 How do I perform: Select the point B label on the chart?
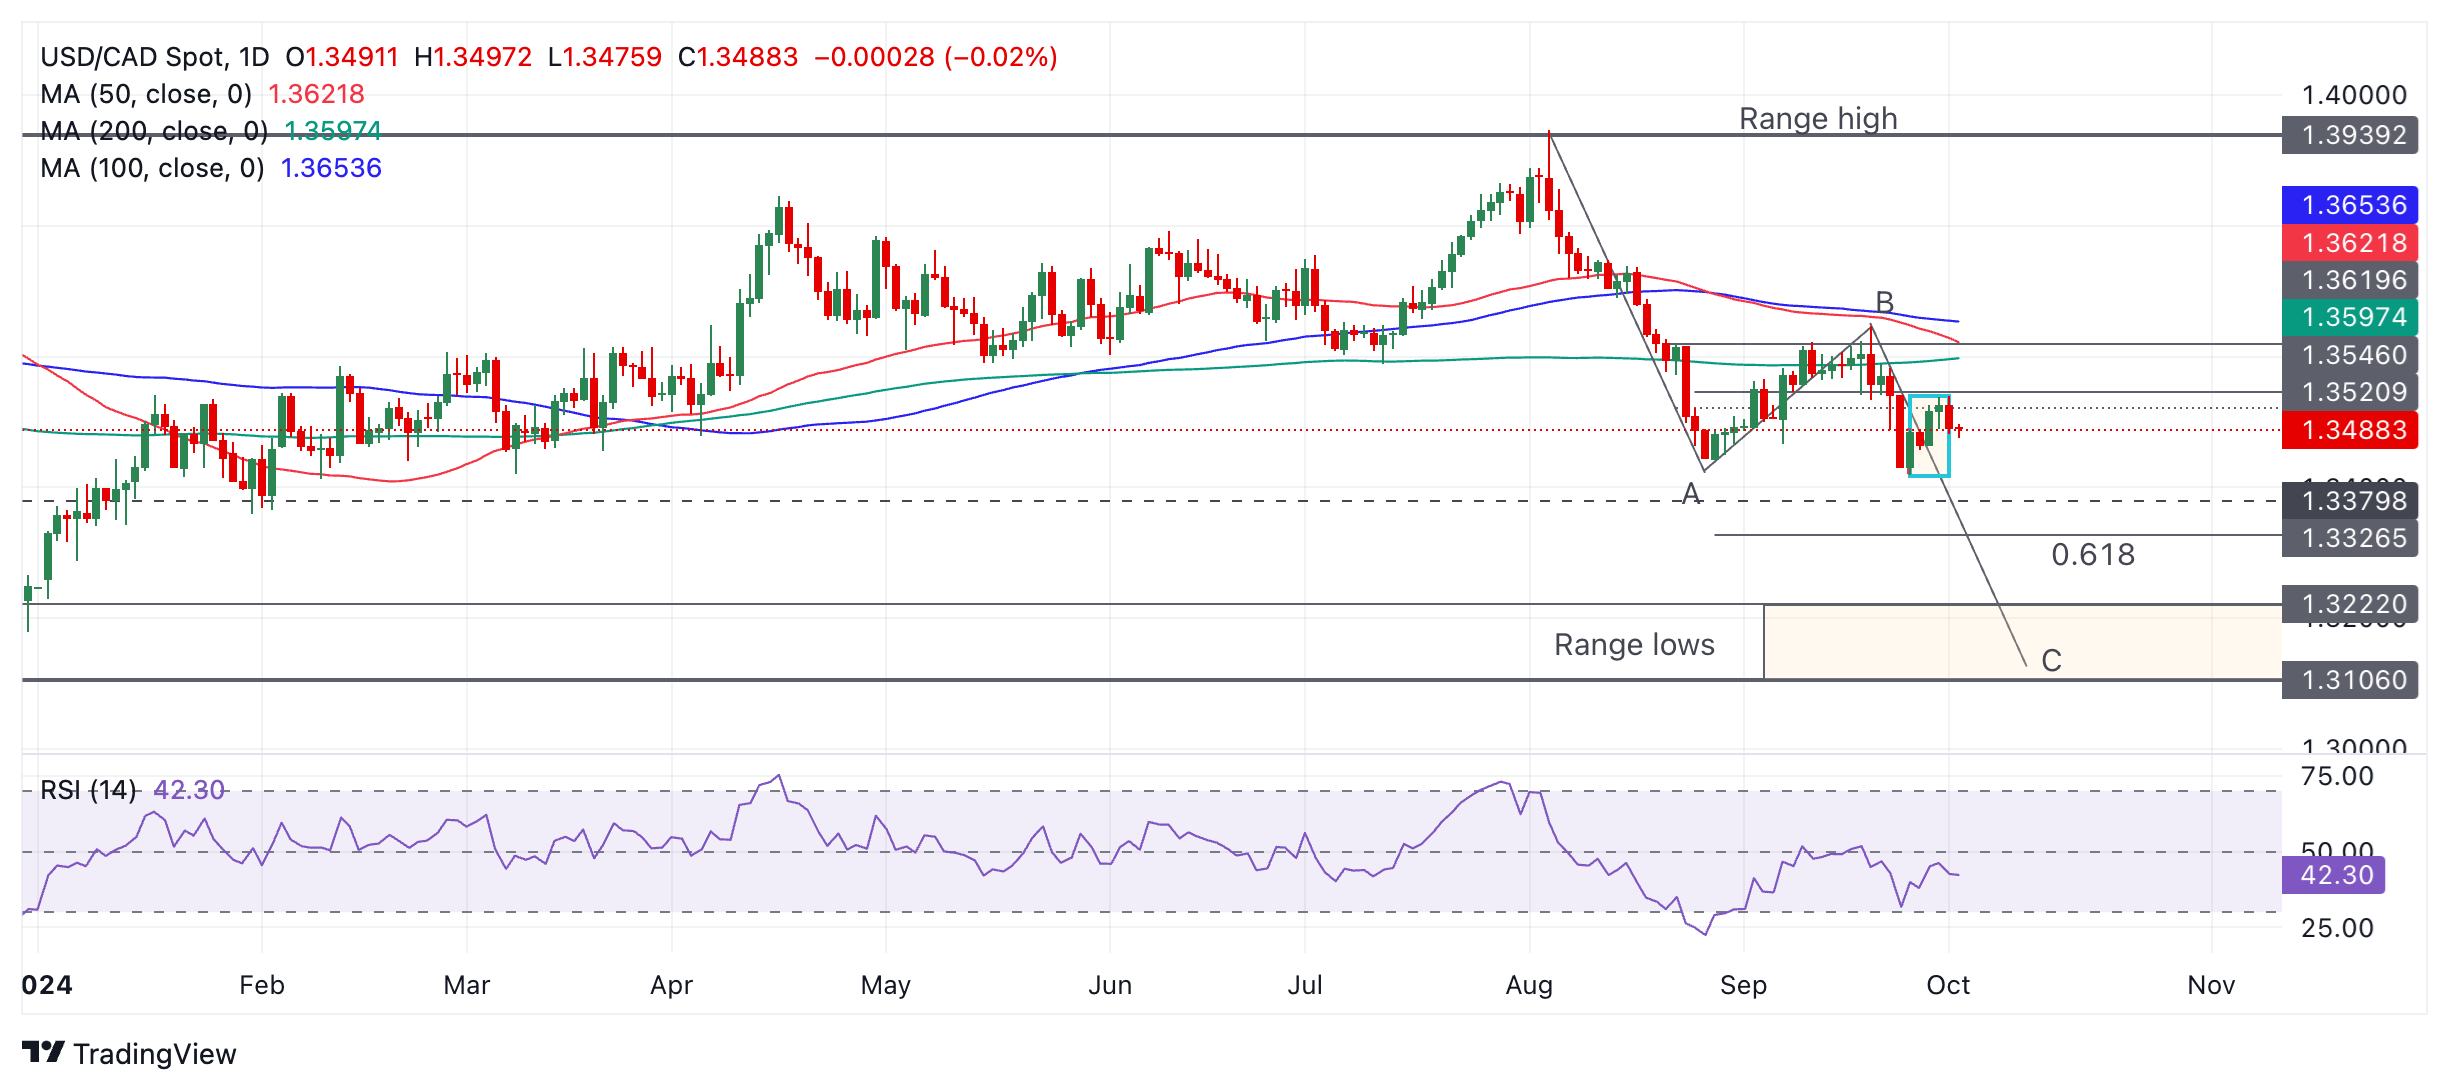[1884, 301]
